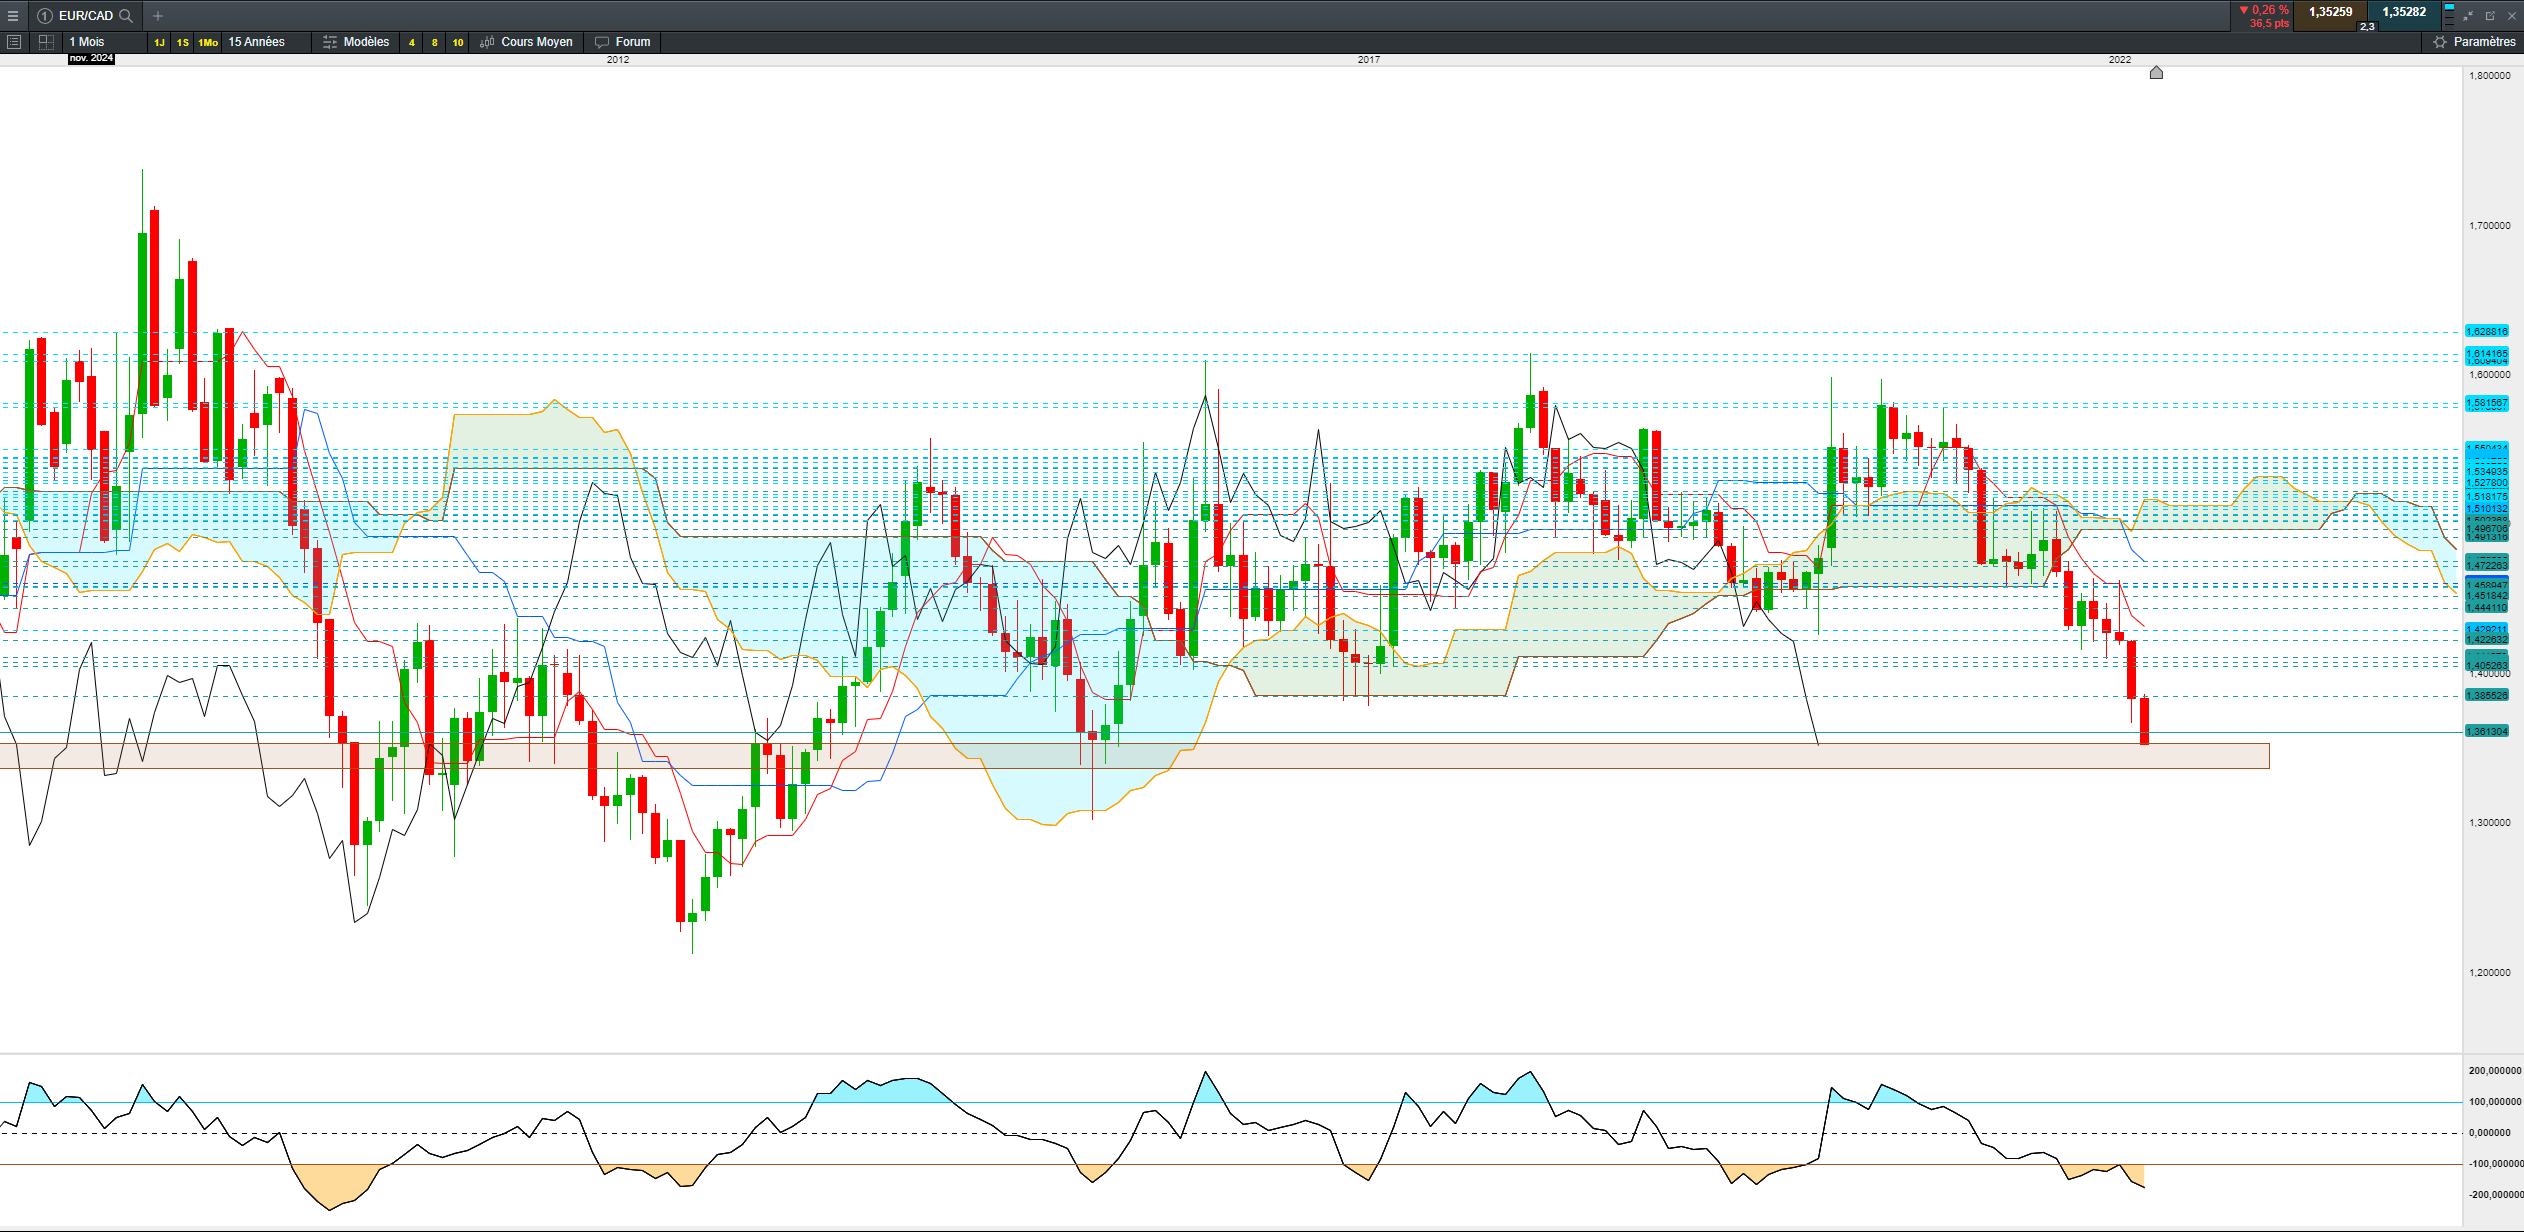Click the cyan market depth indicator bars
Viewport: 2524px width, 1232px height.
point(2449,16)
